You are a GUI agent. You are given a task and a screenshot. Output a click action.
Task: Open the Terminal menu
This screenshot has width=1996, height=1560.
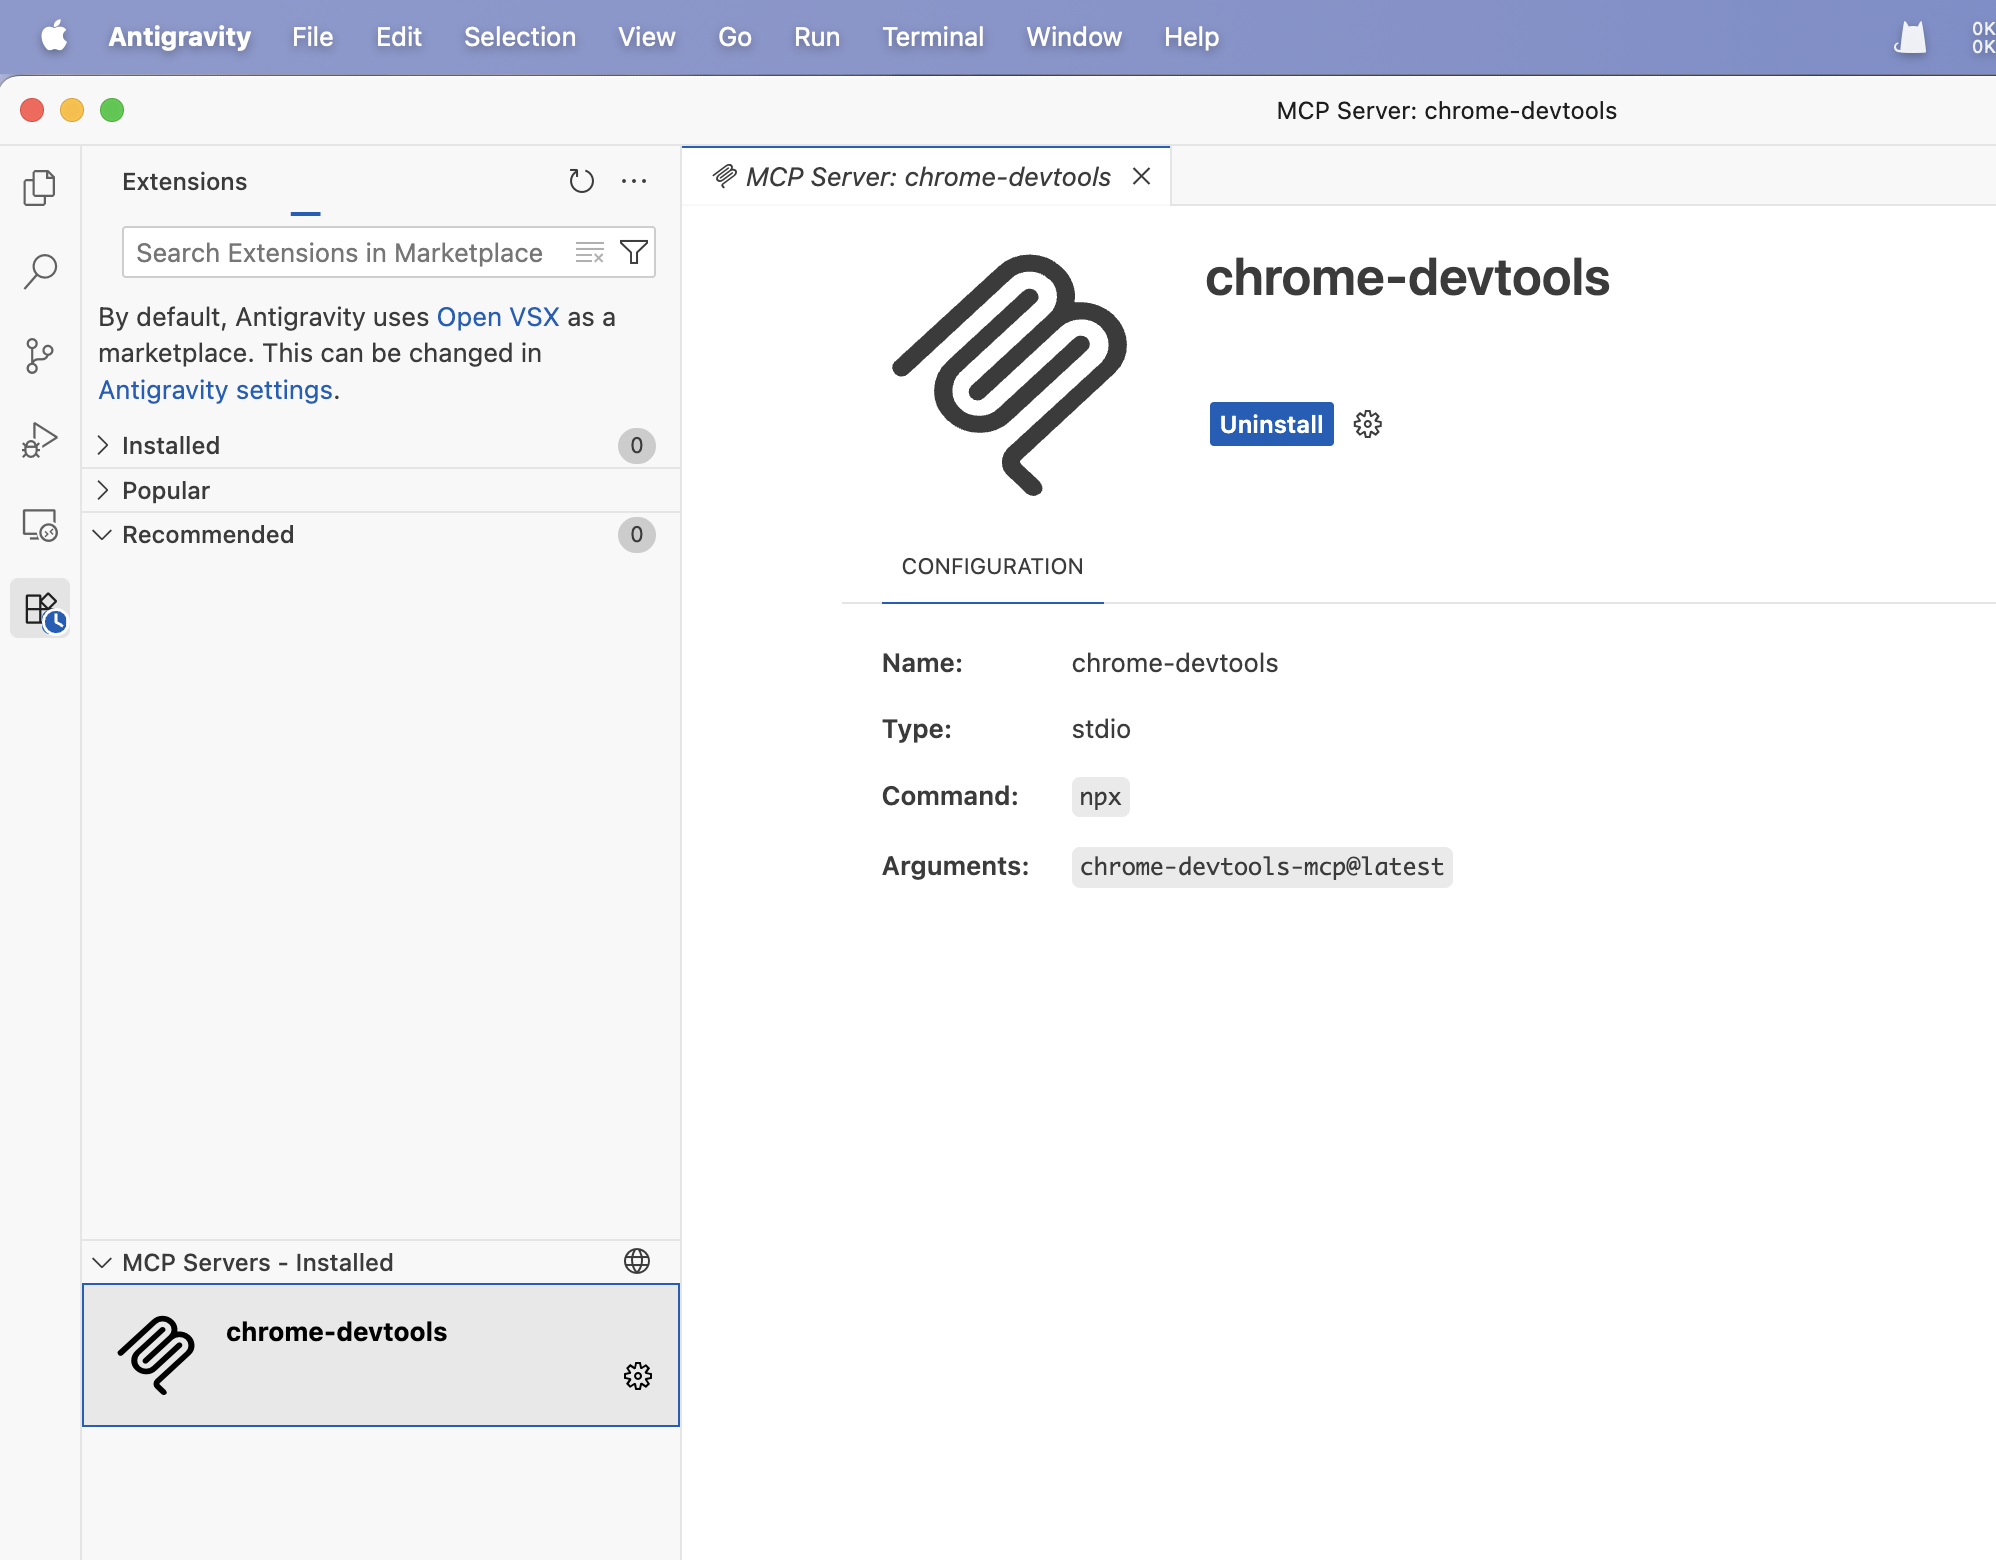(x=932, y=37)
